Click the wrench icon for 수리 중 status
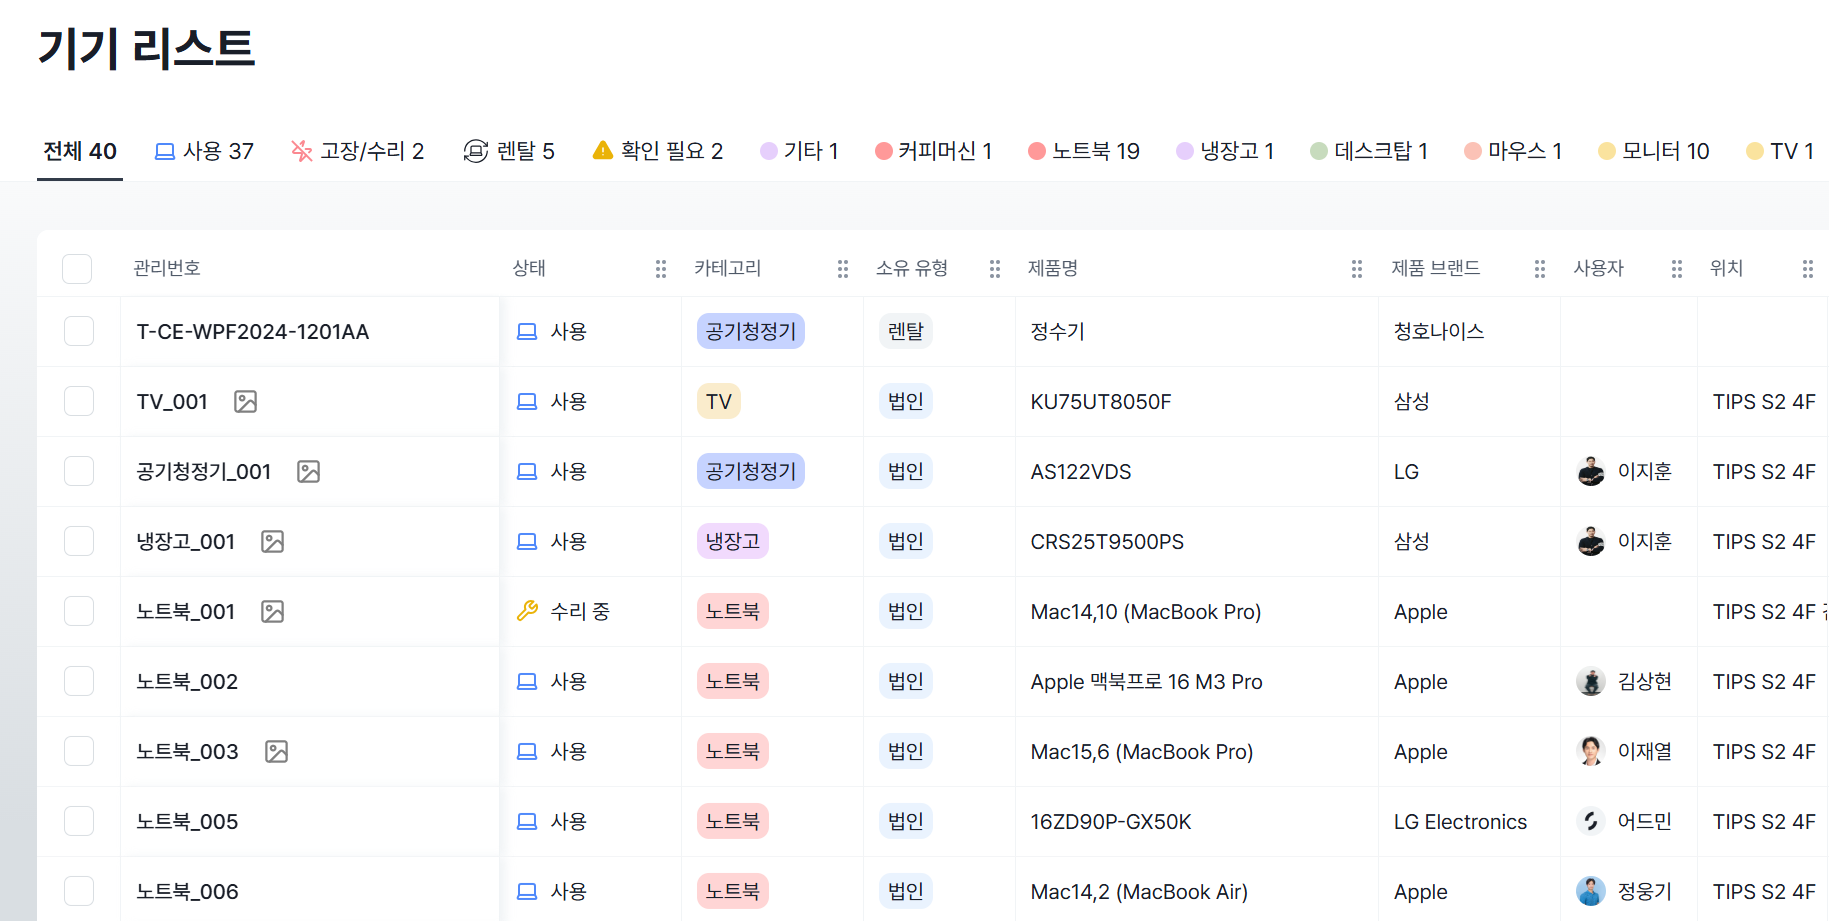The image size is (1829, 921). pos(527,611)
